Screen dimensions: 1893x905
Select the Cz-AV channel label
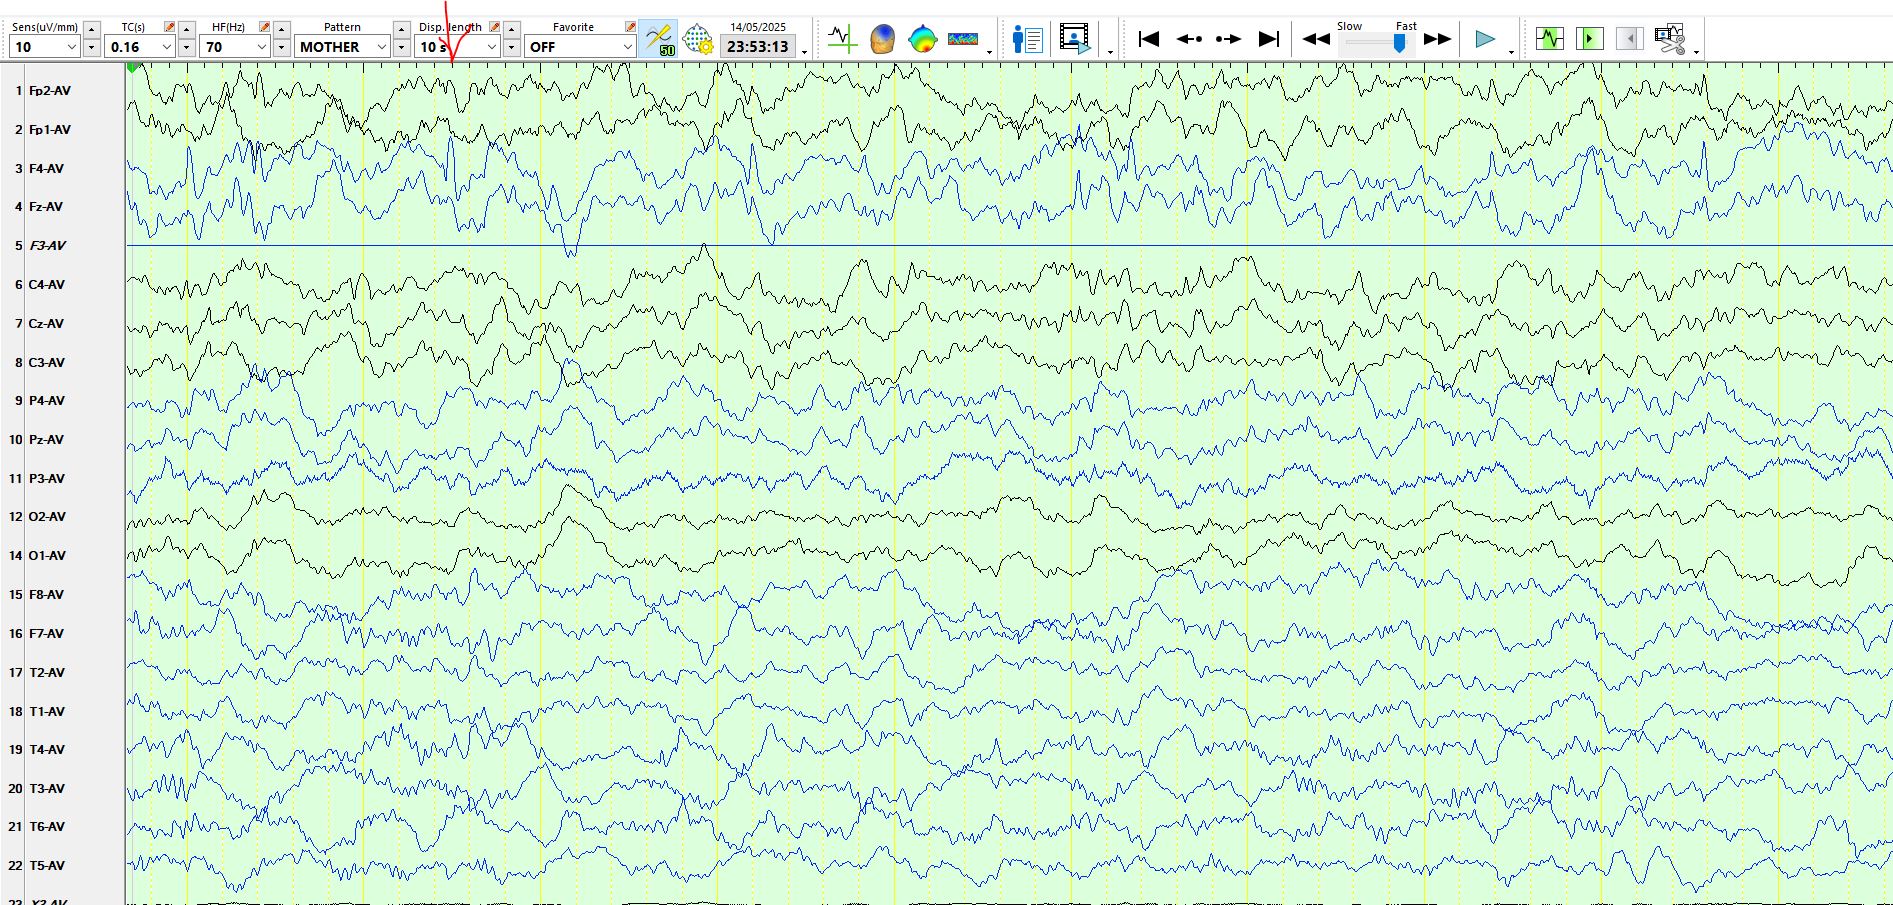click(46, 324)
